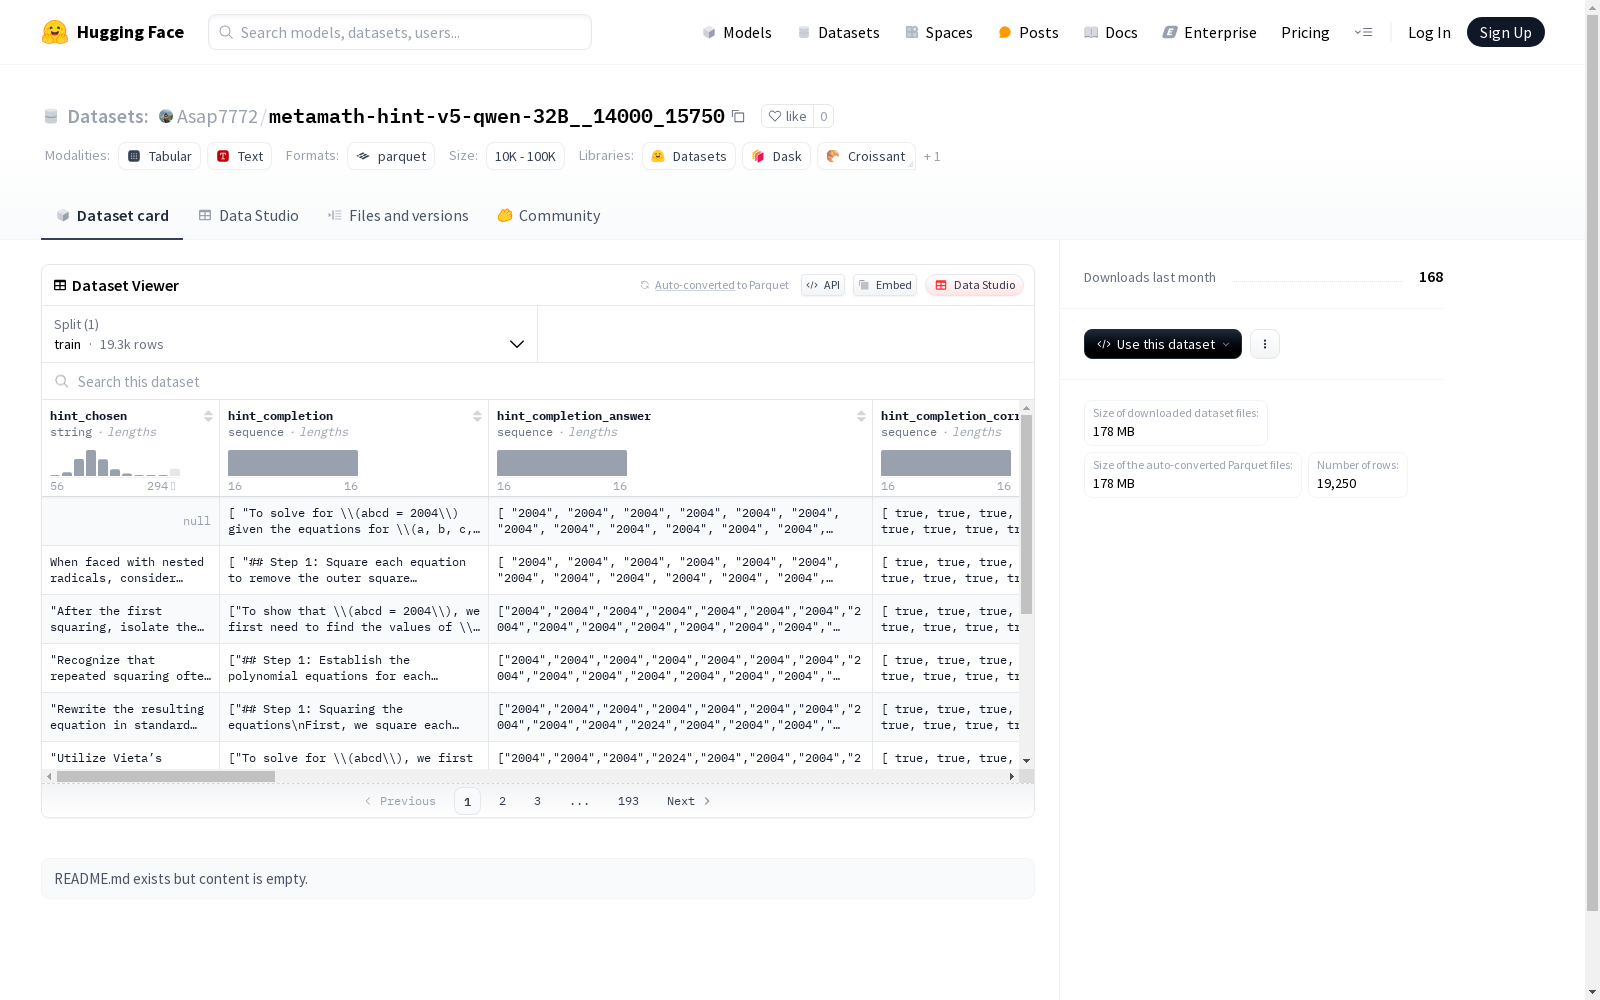Jump to page 193 of the dataset
Screen dimensions: 1600x1000
[628, 801]
